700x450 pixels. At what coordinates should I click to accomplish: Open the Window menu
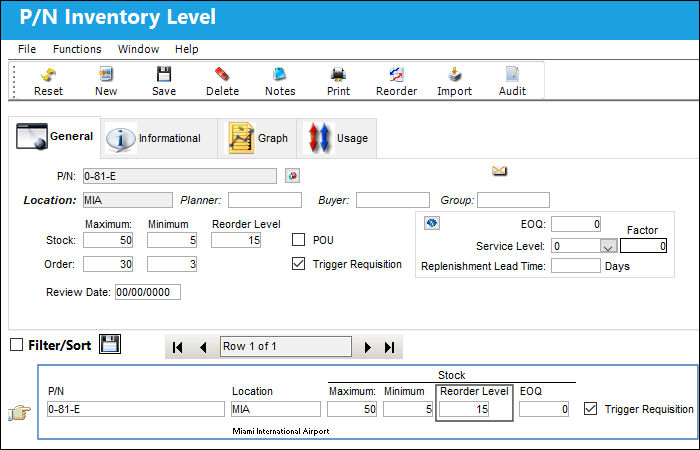(x=138, y=49)
